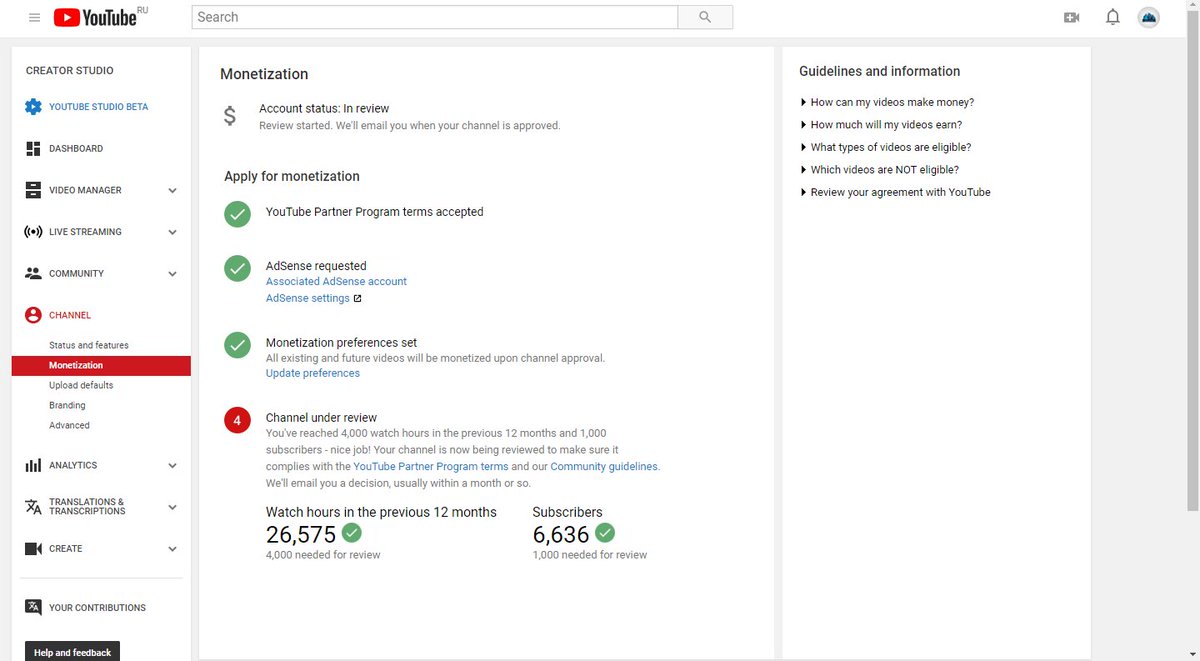Expand the Live Streaming chevron
1200x661 pixels.
coord(172,232)
